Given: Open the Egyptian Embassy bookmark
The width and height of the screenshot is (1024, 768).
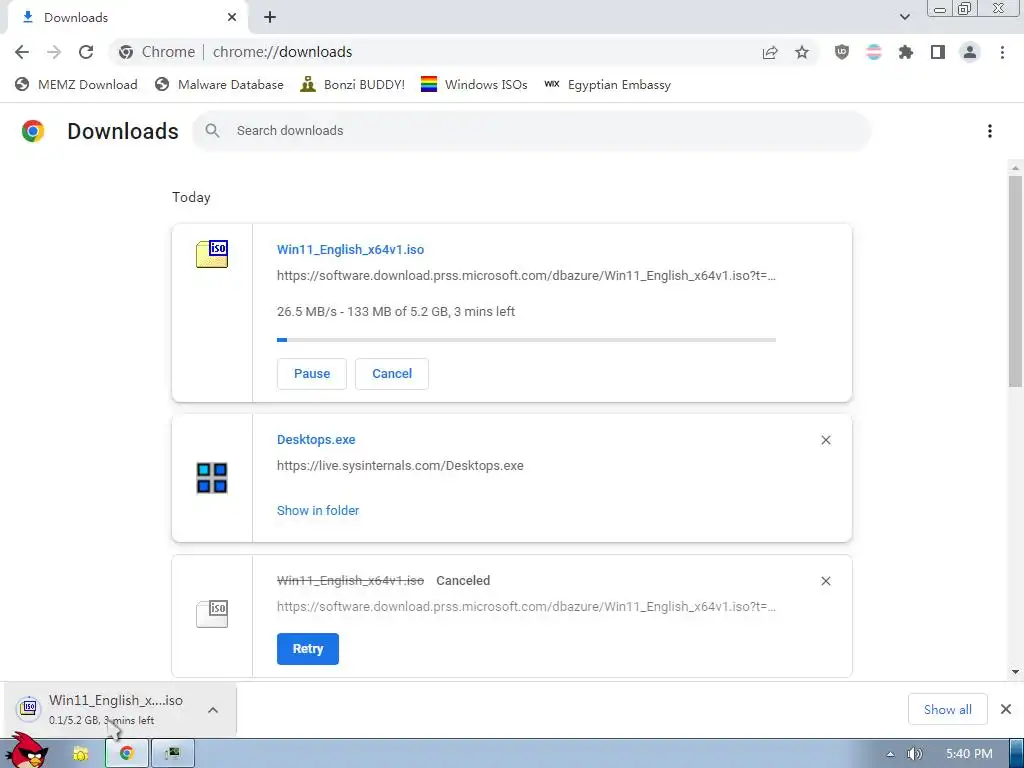Looking at the screenshot, I should [607, 85].
